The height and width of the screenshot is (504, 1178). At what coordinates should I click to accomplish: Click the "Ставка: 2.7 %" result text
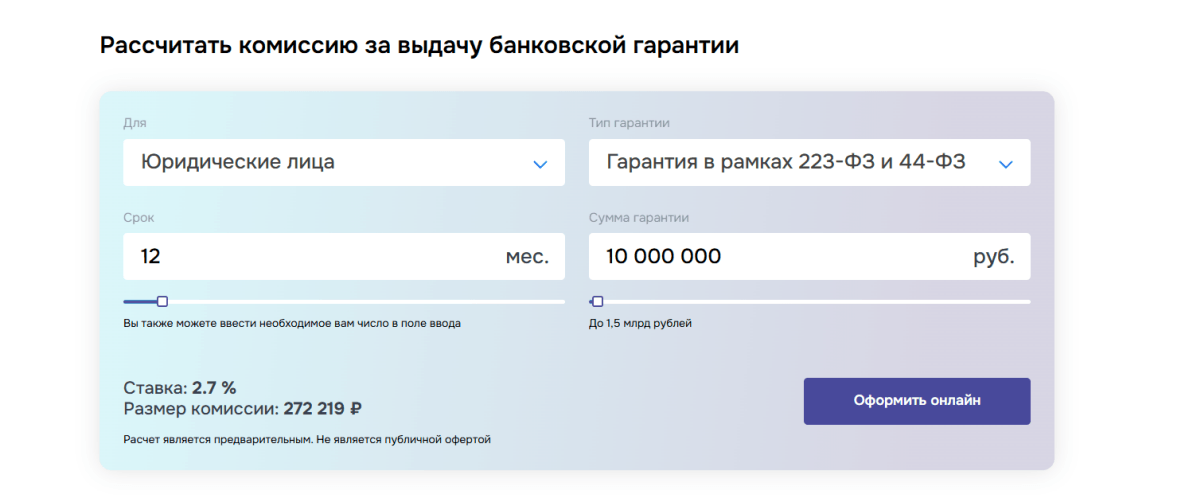point(180,388)
